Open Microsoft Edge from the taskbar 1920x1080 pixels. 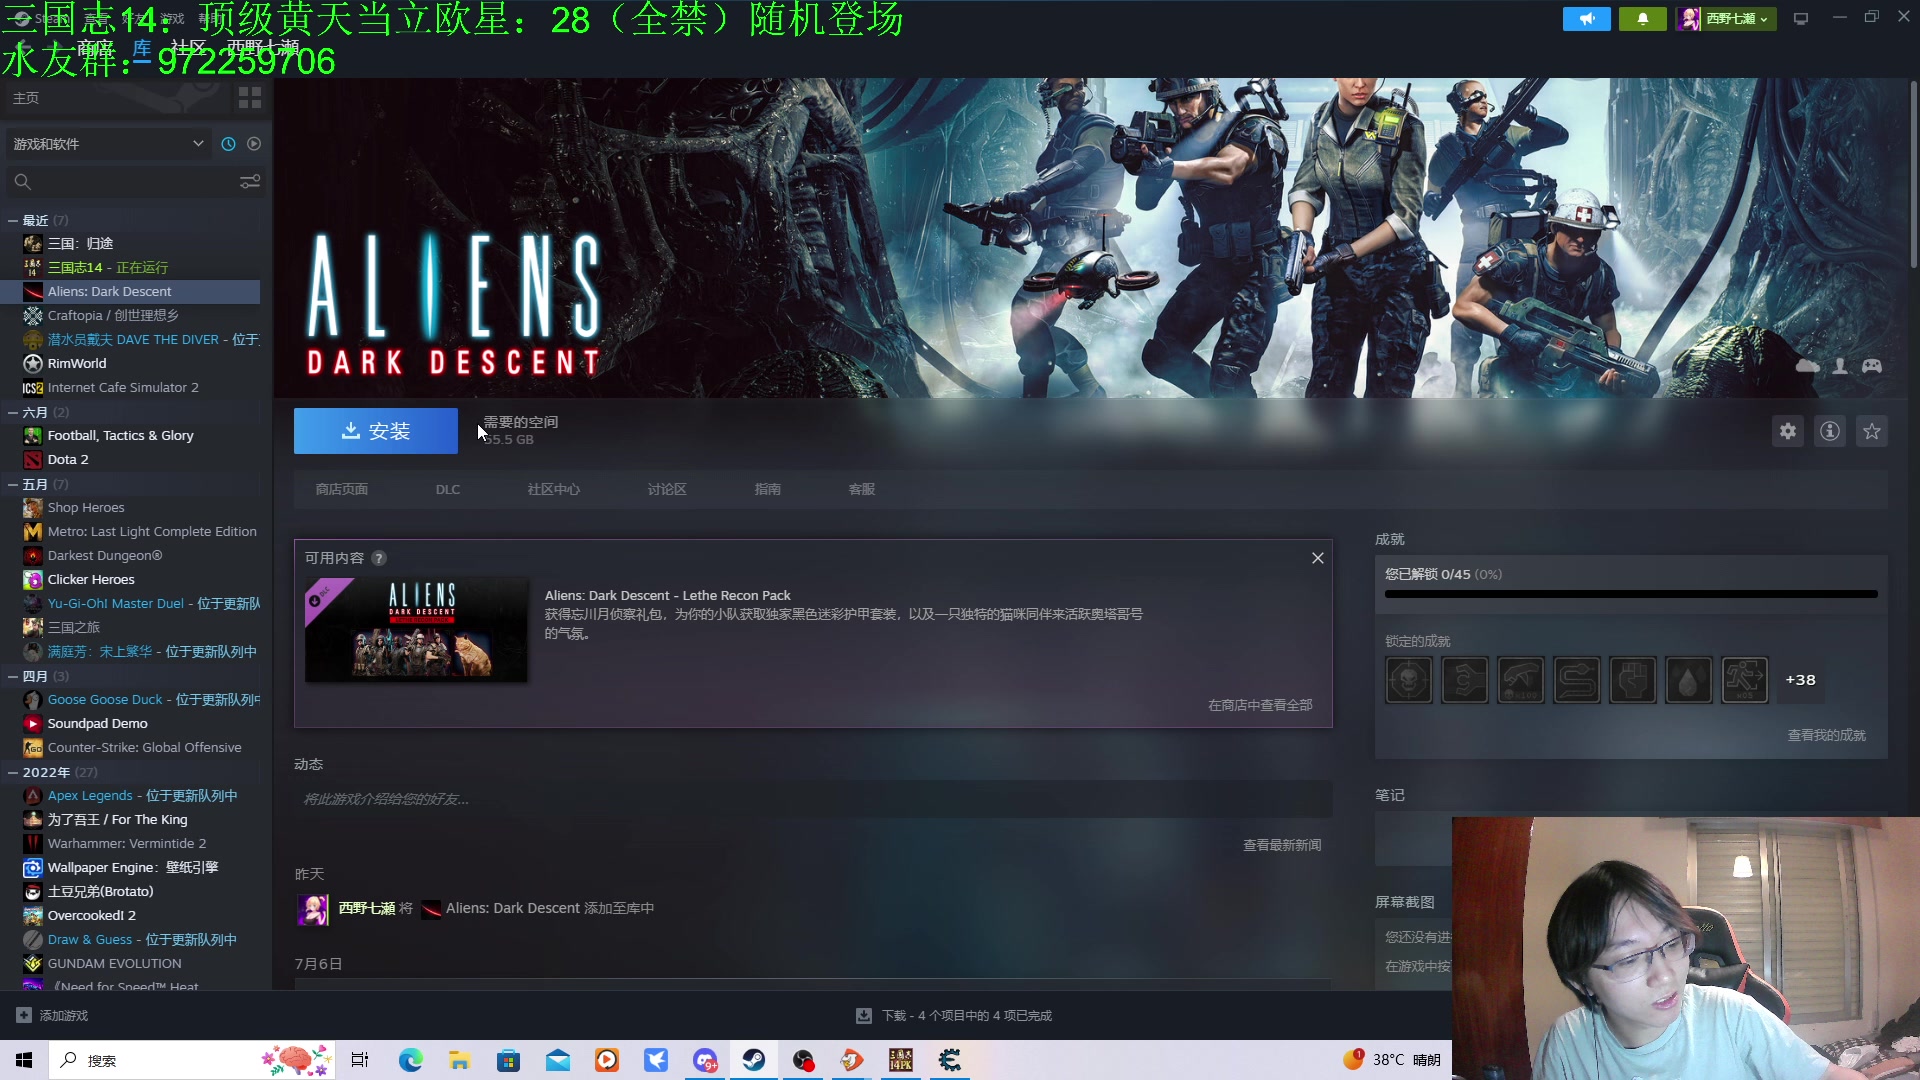pyautogui.click(x=411, y=1060)
